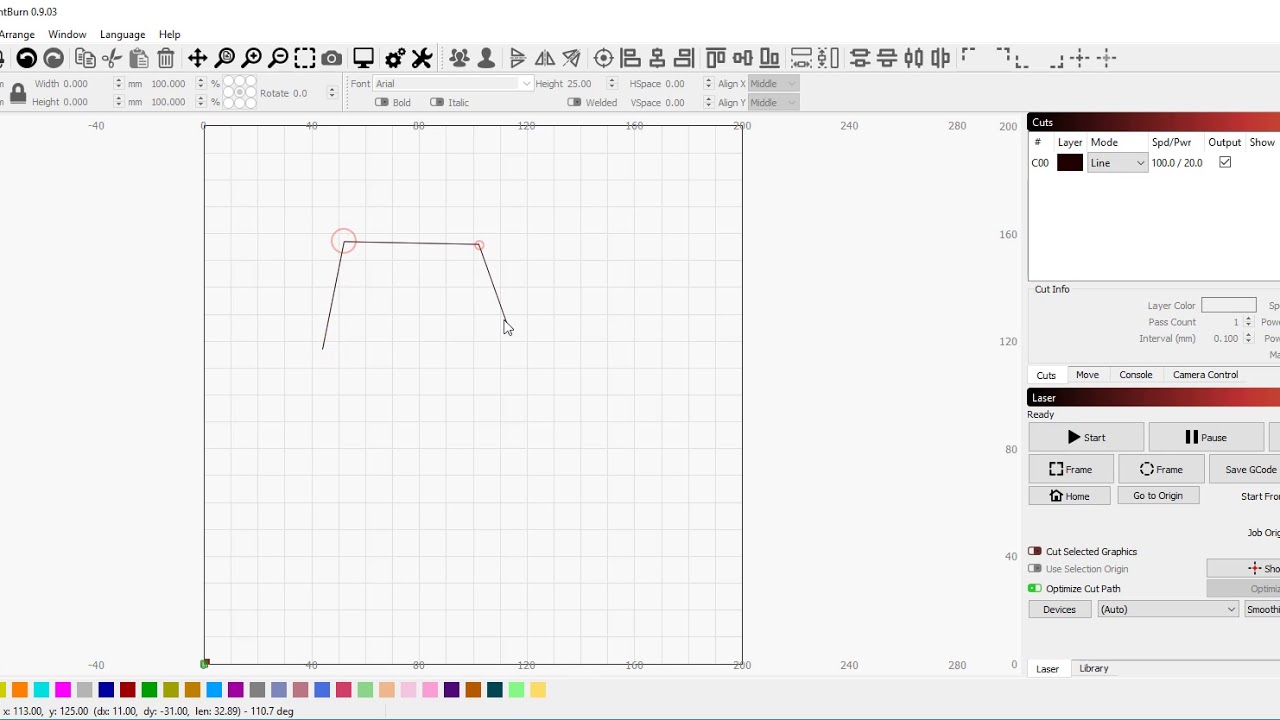Click the lock aspect ratio padlock icon
The width and height of the screenshot is (1280, 720).
click(18, 94)
